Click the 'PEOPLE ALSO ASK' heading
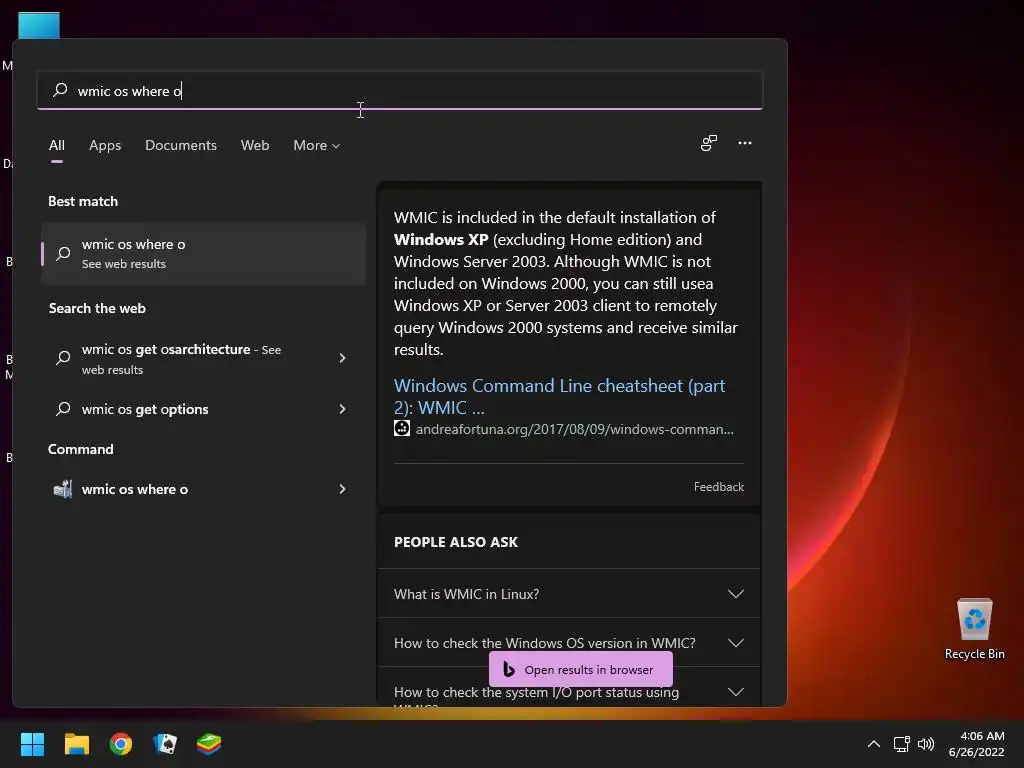Screen dimensions: 1024x768 [x=456, y=542]
